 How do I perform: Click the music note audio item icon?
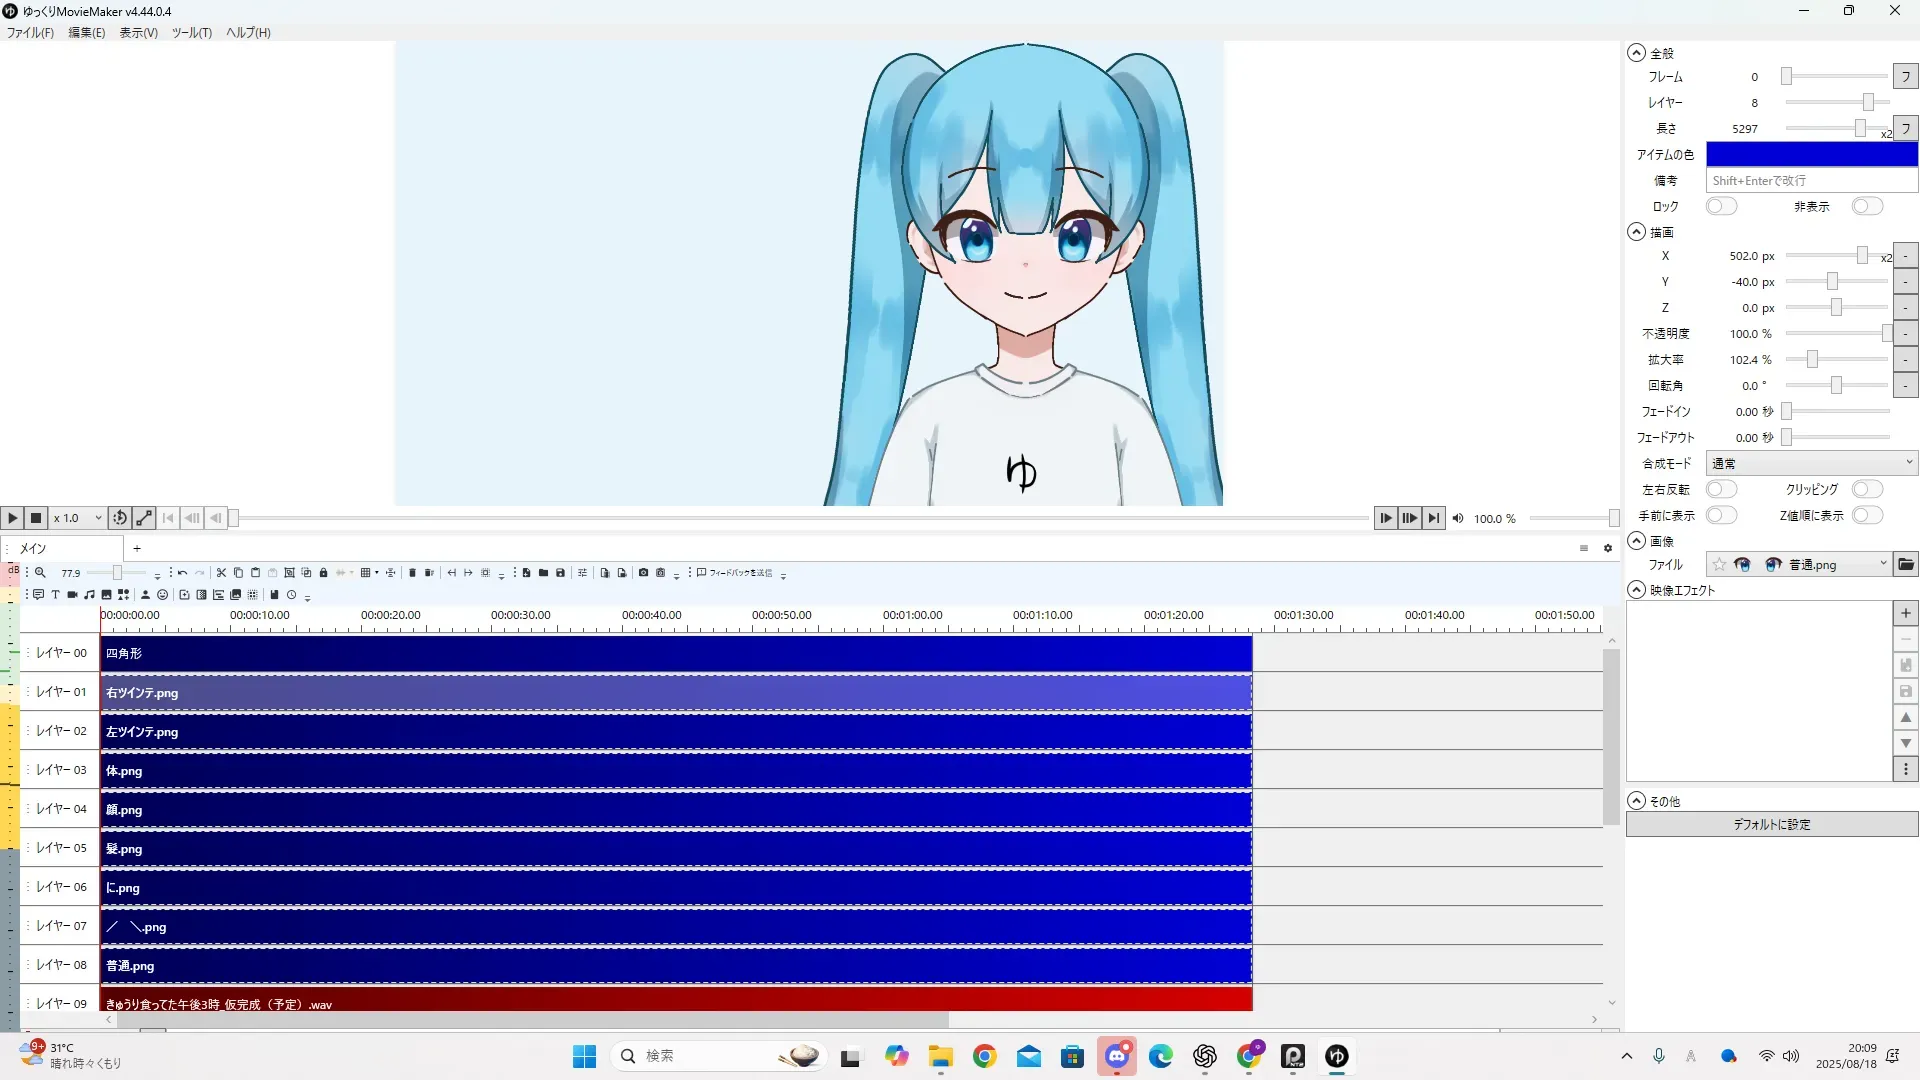(x=89, y=595)
